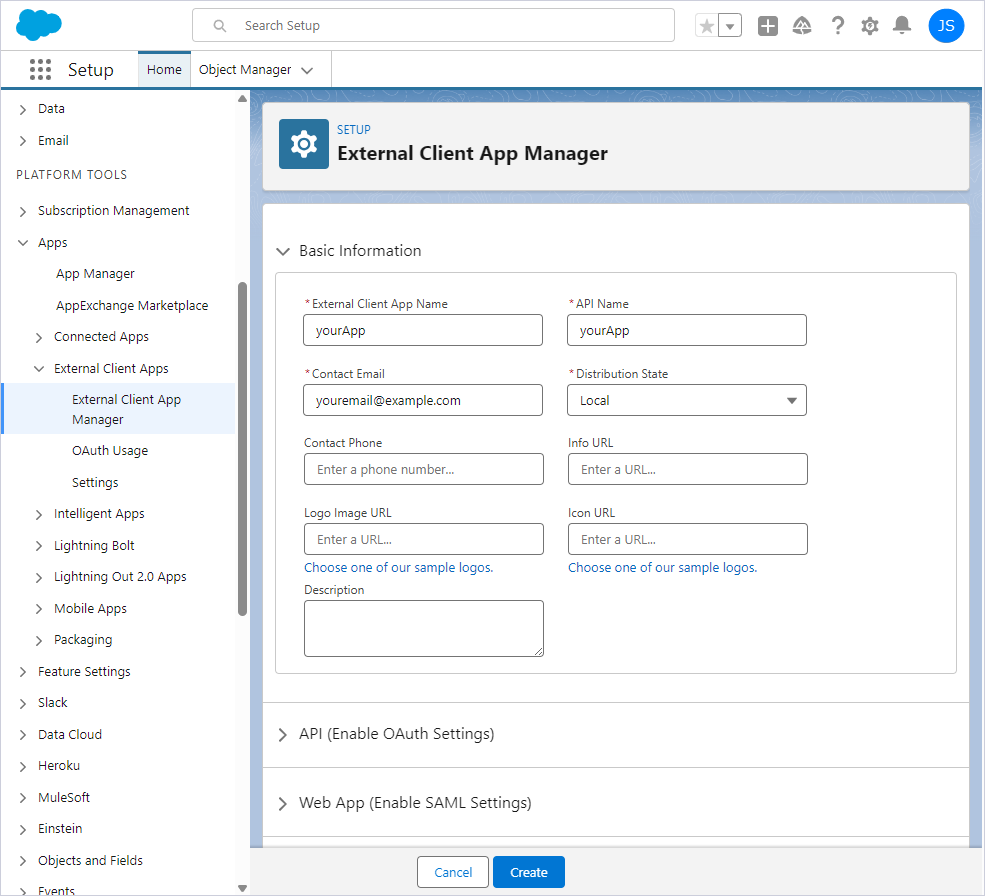Viewport: 985px width, 896px height.
Task: Open the App Launcher dots grid
Action: (40, 69)
